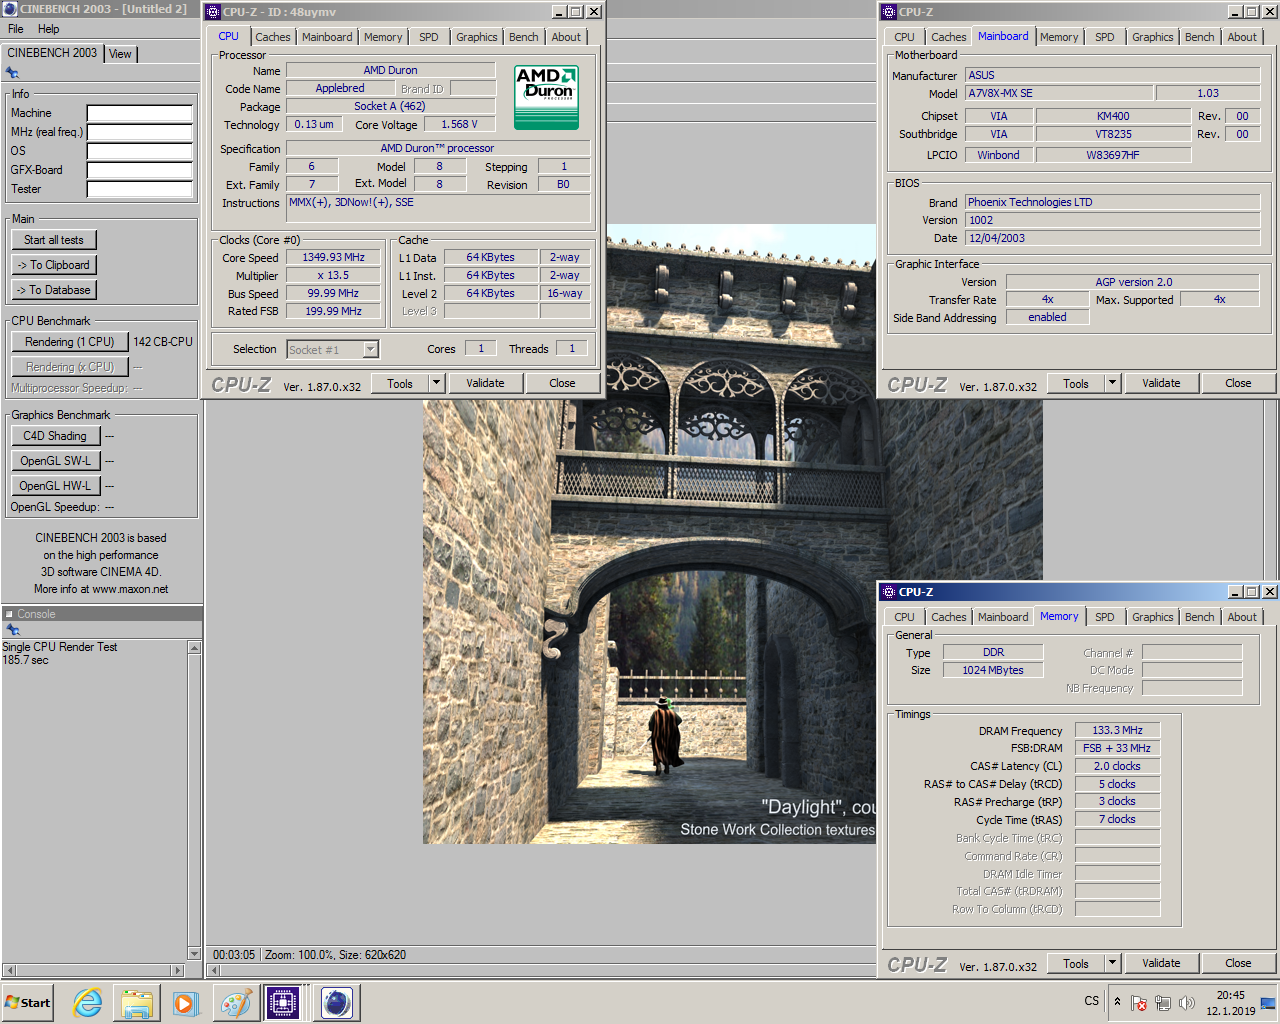Run the OpenGL SW-L benchmark
Viewport: 1280px width, 1024px height.
tap(55, 461)
